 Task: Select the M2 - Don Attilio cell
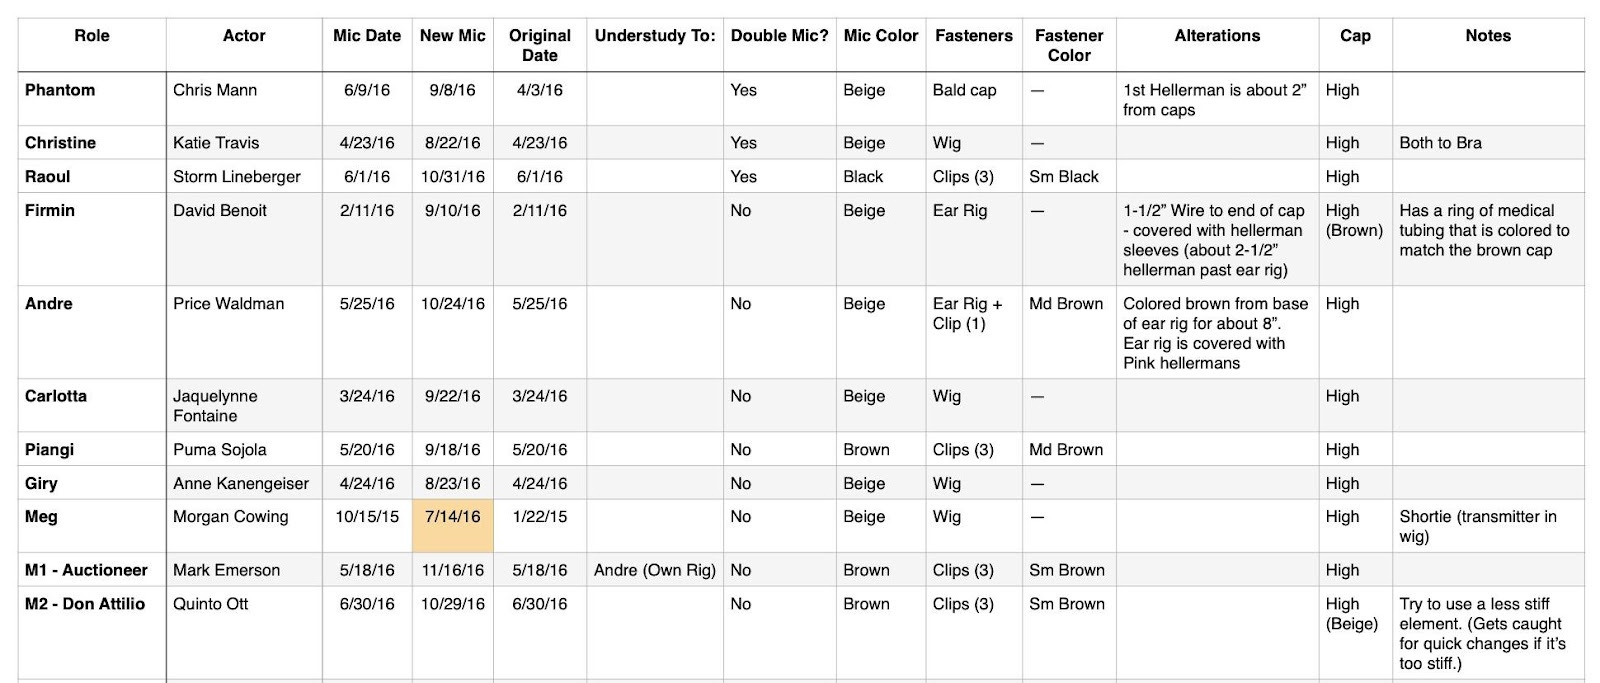(85, 604)
